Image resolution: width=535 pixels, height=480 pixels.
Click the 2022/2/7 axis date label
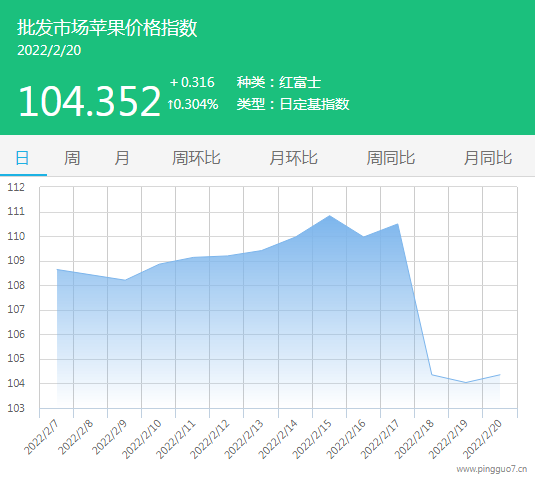41,438
